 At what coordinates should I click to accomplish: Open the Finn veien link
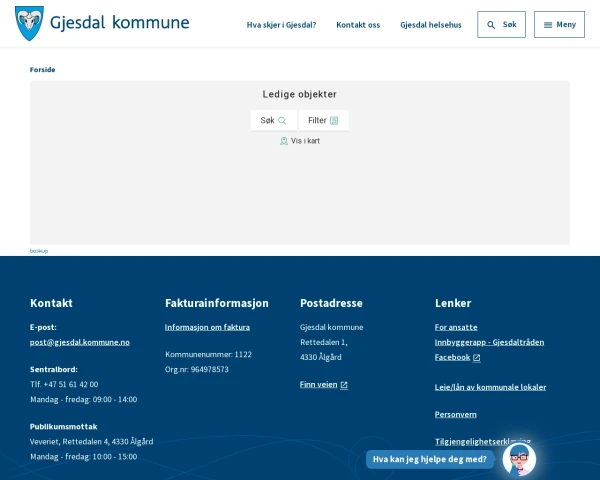click(324, 385)
